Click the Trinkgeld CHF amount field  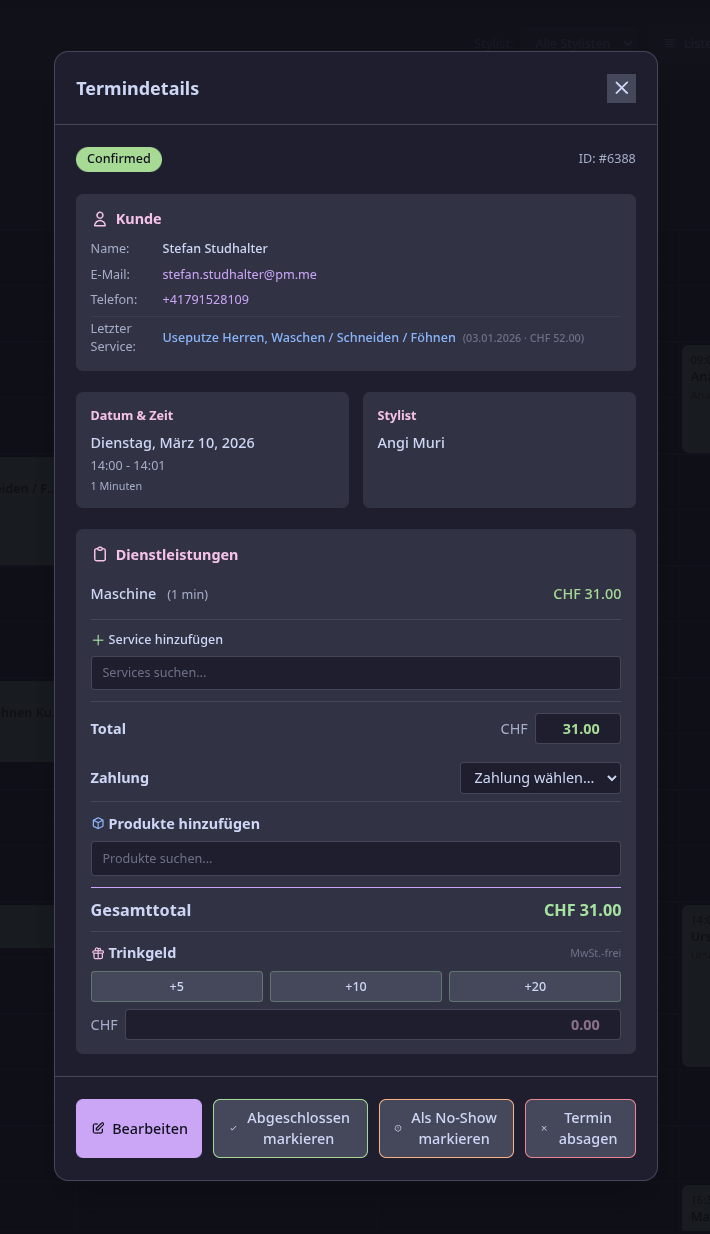(x=372, y=1024)
